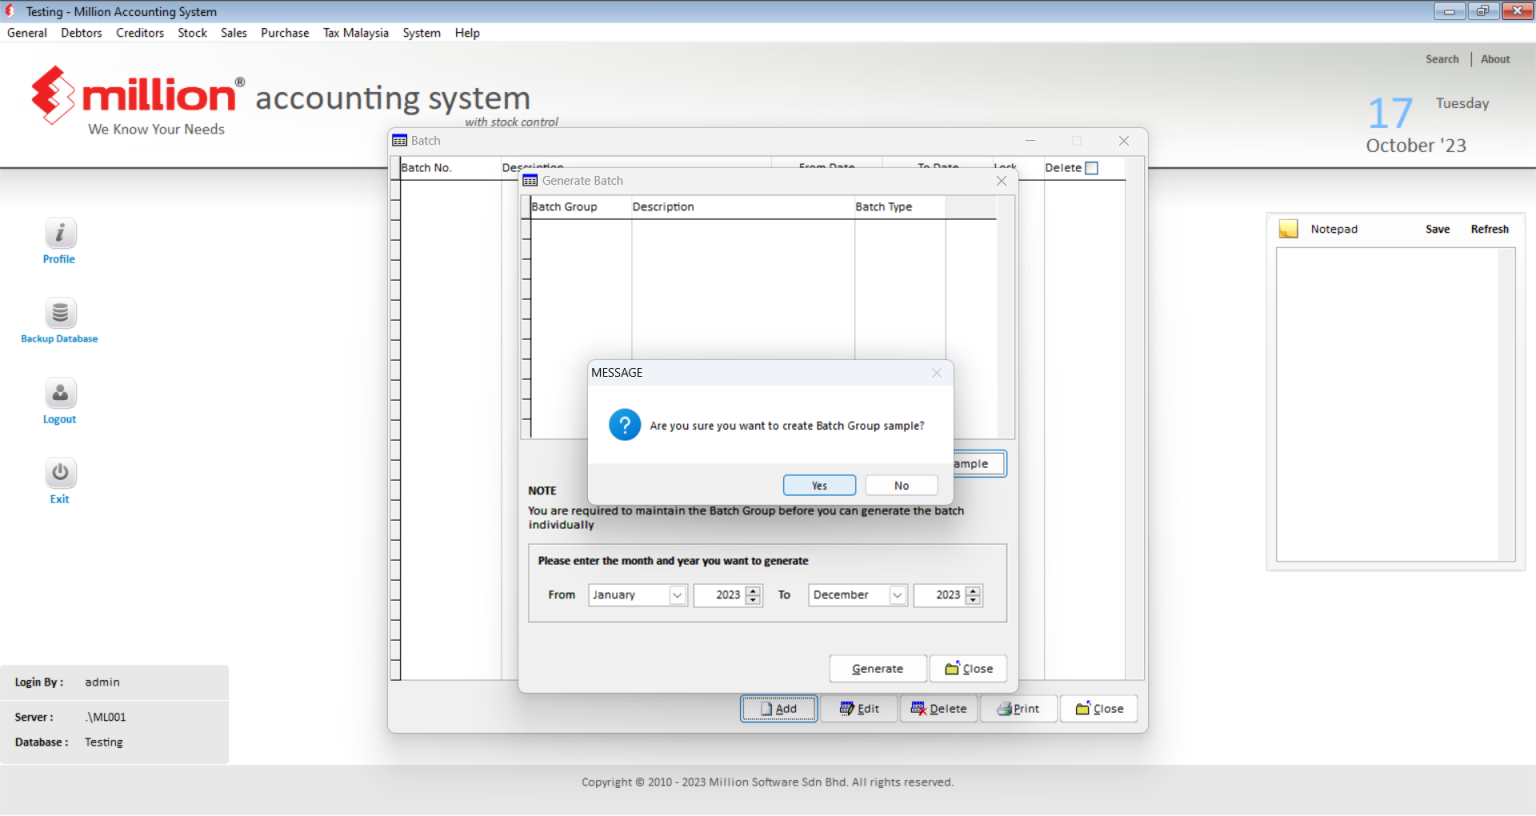1536x816 pixels.
Task: Open the Print function for batches
Action: point(1018,708)
